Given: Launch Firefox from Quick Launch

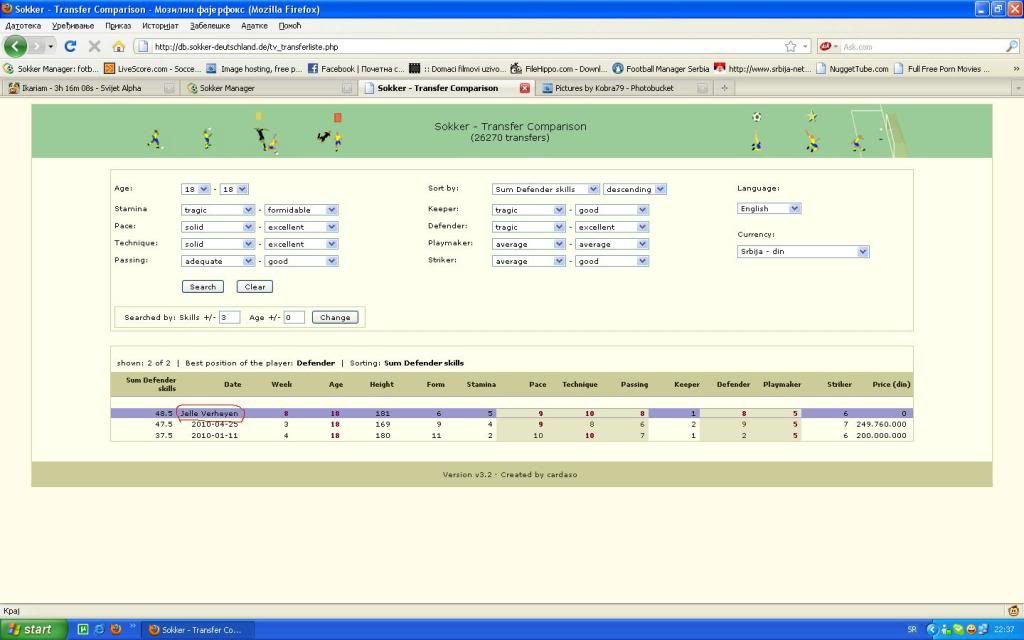Looking at the screenshot, I should [116, 630].
